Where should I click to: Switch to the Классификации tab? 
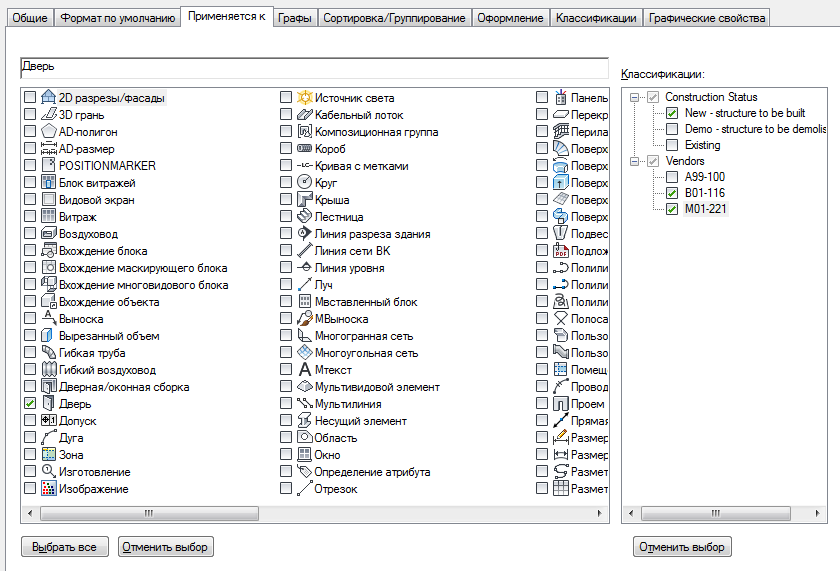point(596,18)
